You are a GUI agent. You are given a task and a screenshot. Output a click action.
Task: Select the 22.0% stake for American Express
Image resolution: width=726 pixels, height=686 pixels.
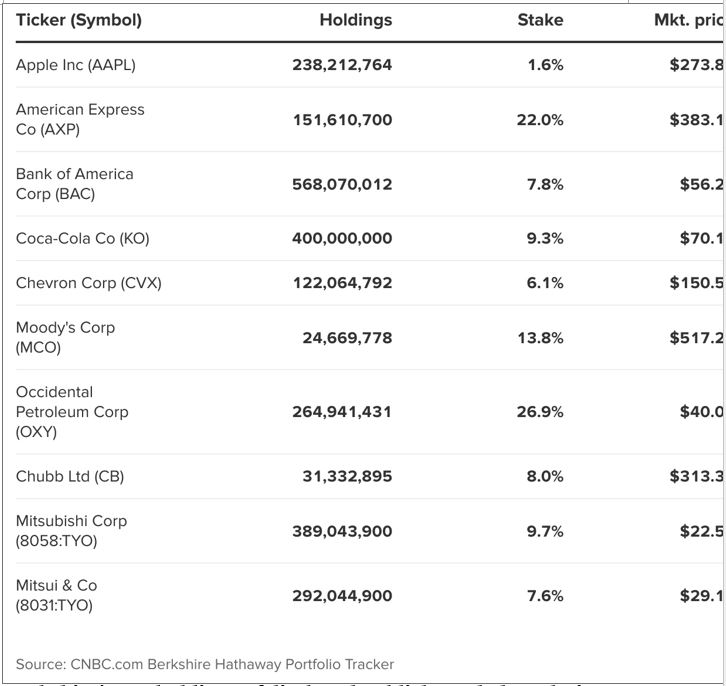pos(540,120)
